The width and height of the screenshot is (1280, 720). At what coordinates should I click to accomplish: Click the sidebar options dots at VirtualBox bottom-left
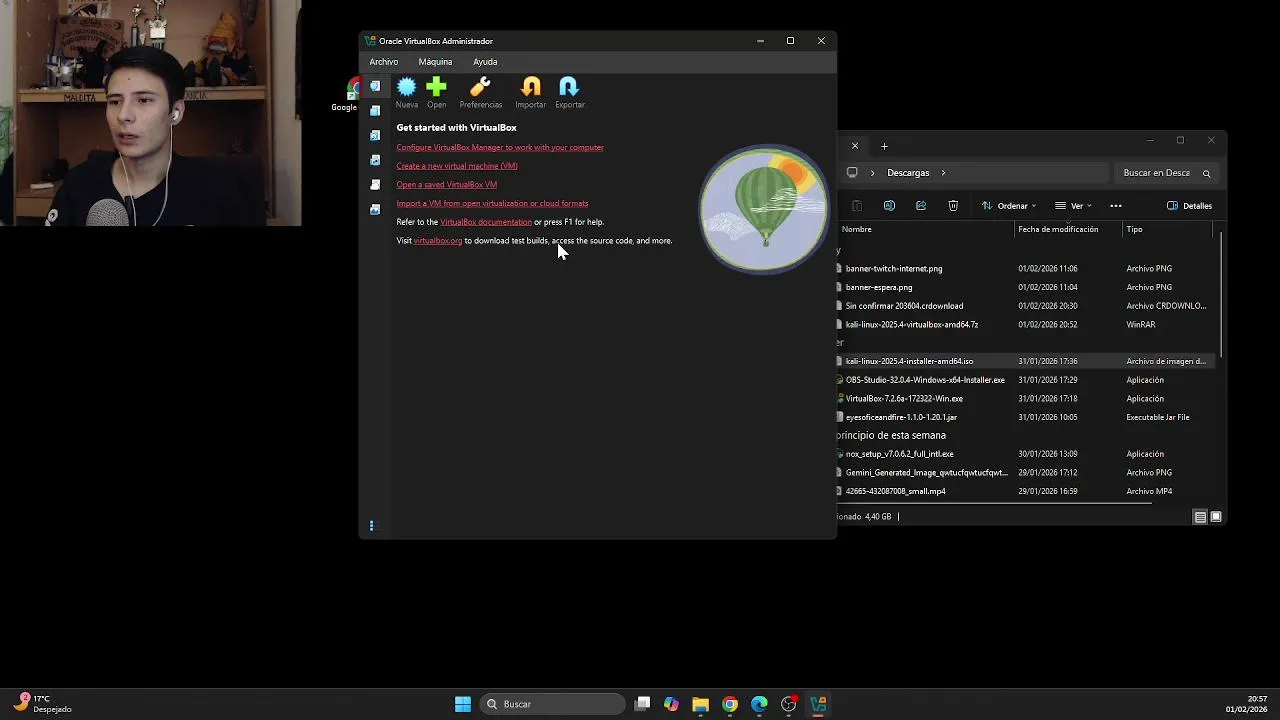pos(372,526)
